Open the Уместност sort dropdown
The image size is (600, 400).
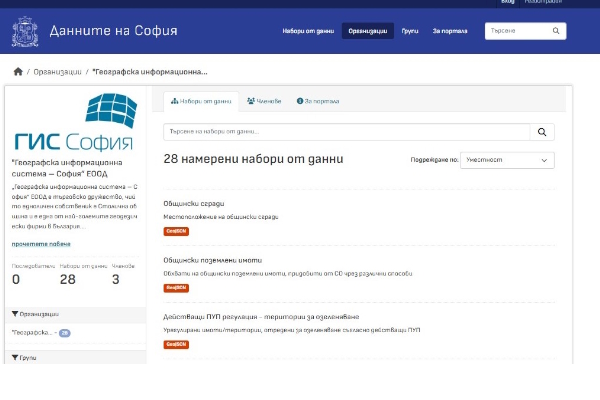[x=507, y=160]
